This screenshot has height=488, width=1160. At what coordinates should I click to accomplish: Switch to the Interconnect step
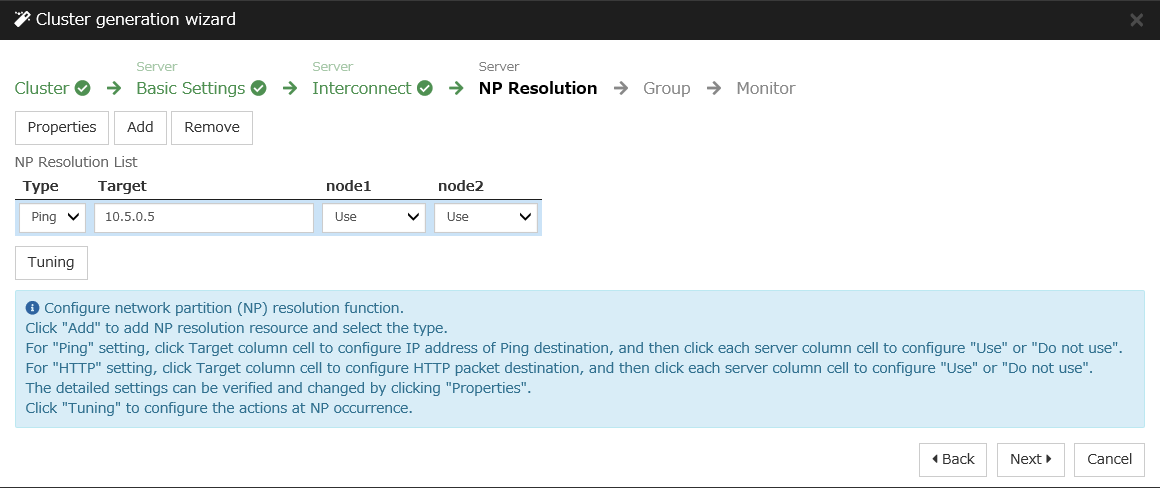point(361,88)
